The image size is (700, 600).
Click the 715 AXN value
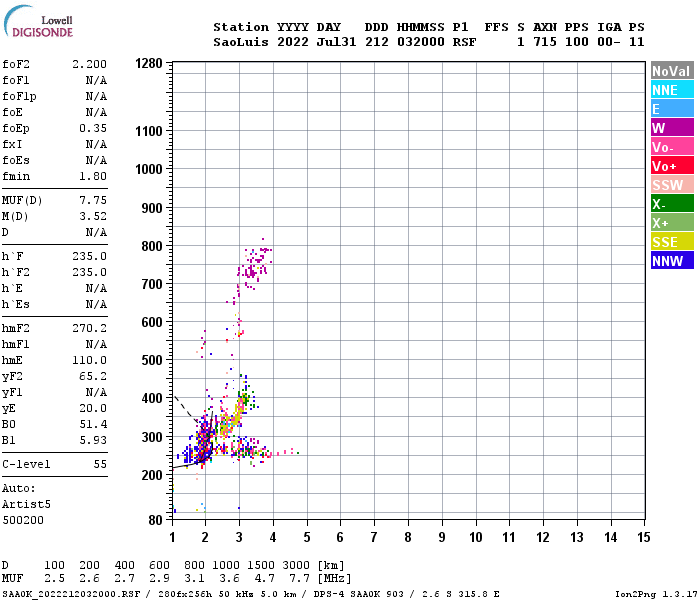pos(545,42)
